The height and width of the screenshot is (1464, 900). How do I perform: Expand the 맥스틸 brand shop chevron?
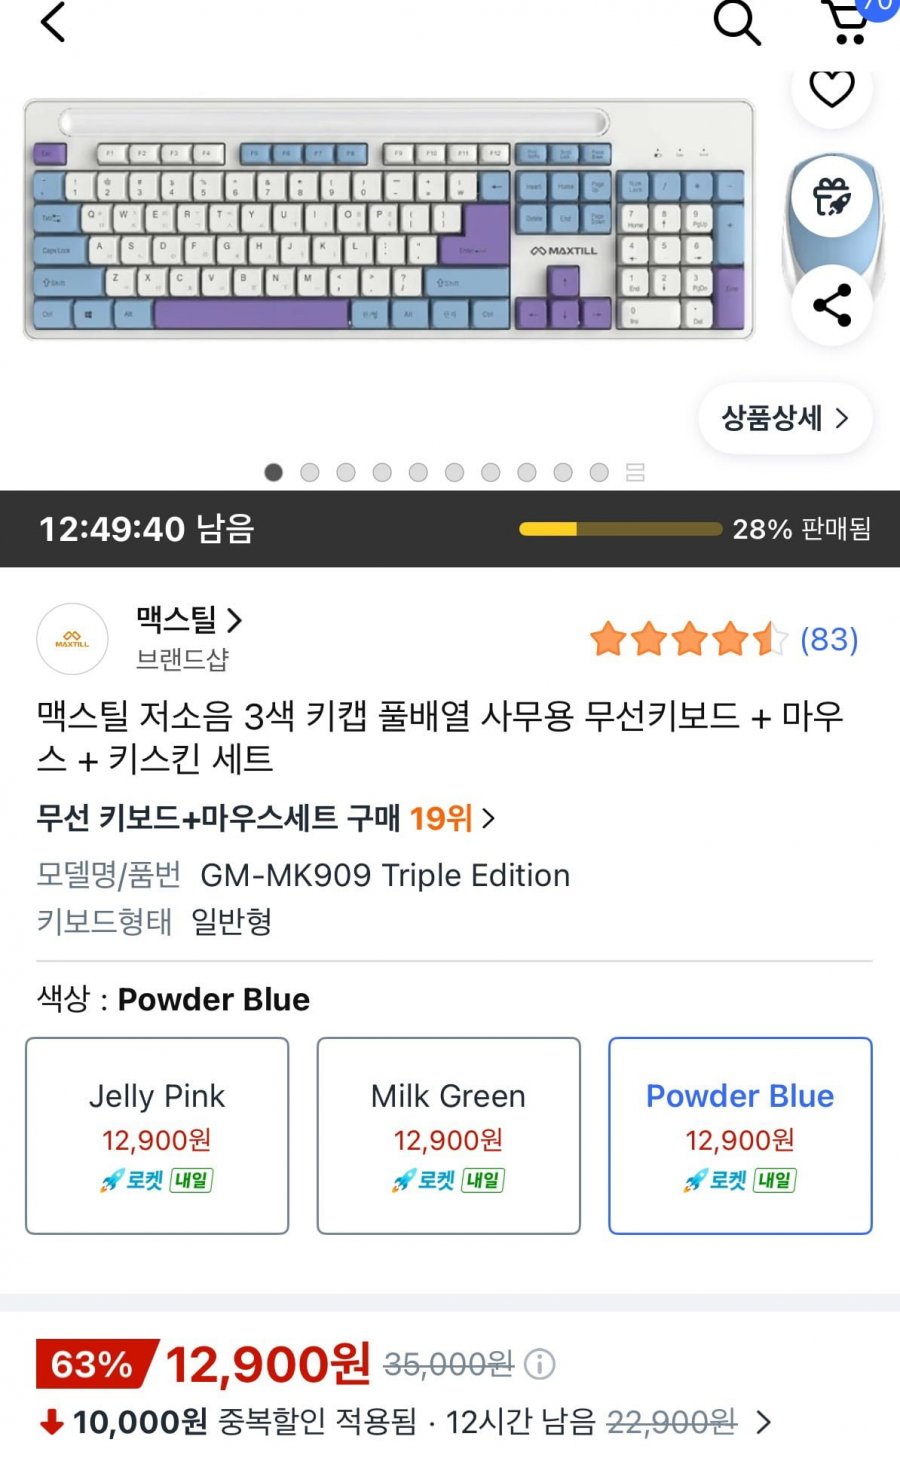point(235,621)
